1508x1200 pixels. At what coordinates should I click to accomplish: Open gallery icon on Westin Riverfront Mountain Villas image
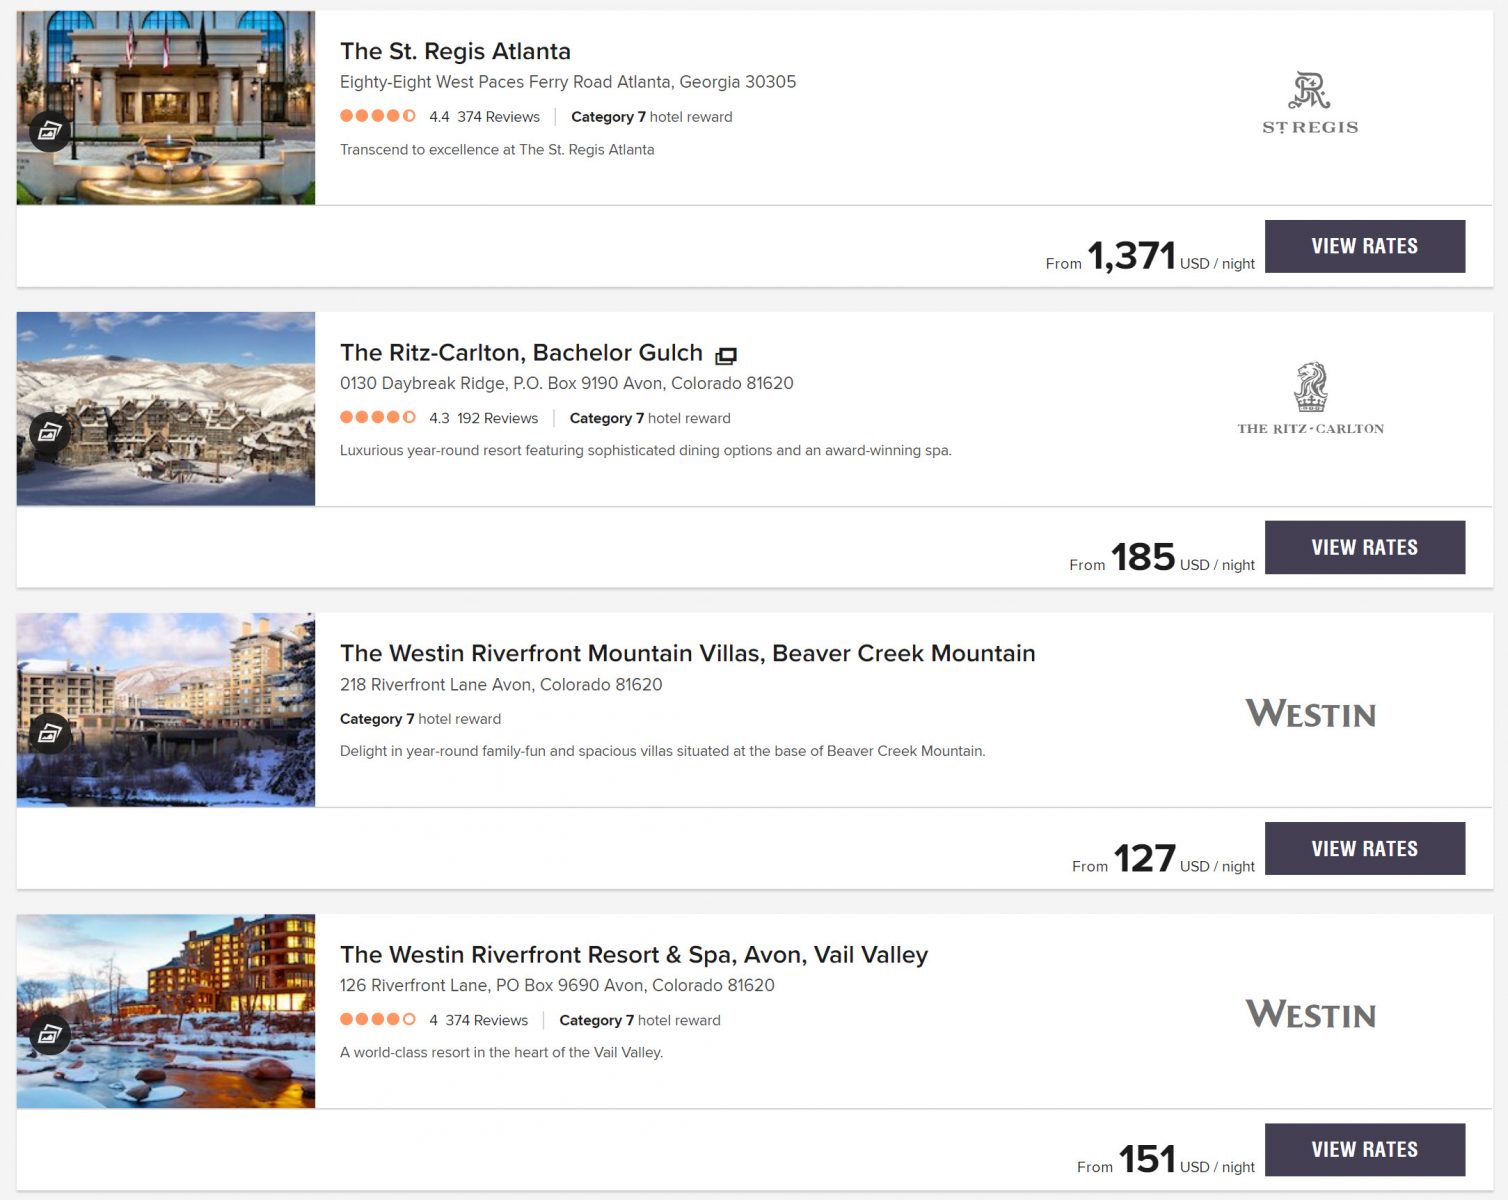(50, 734)
